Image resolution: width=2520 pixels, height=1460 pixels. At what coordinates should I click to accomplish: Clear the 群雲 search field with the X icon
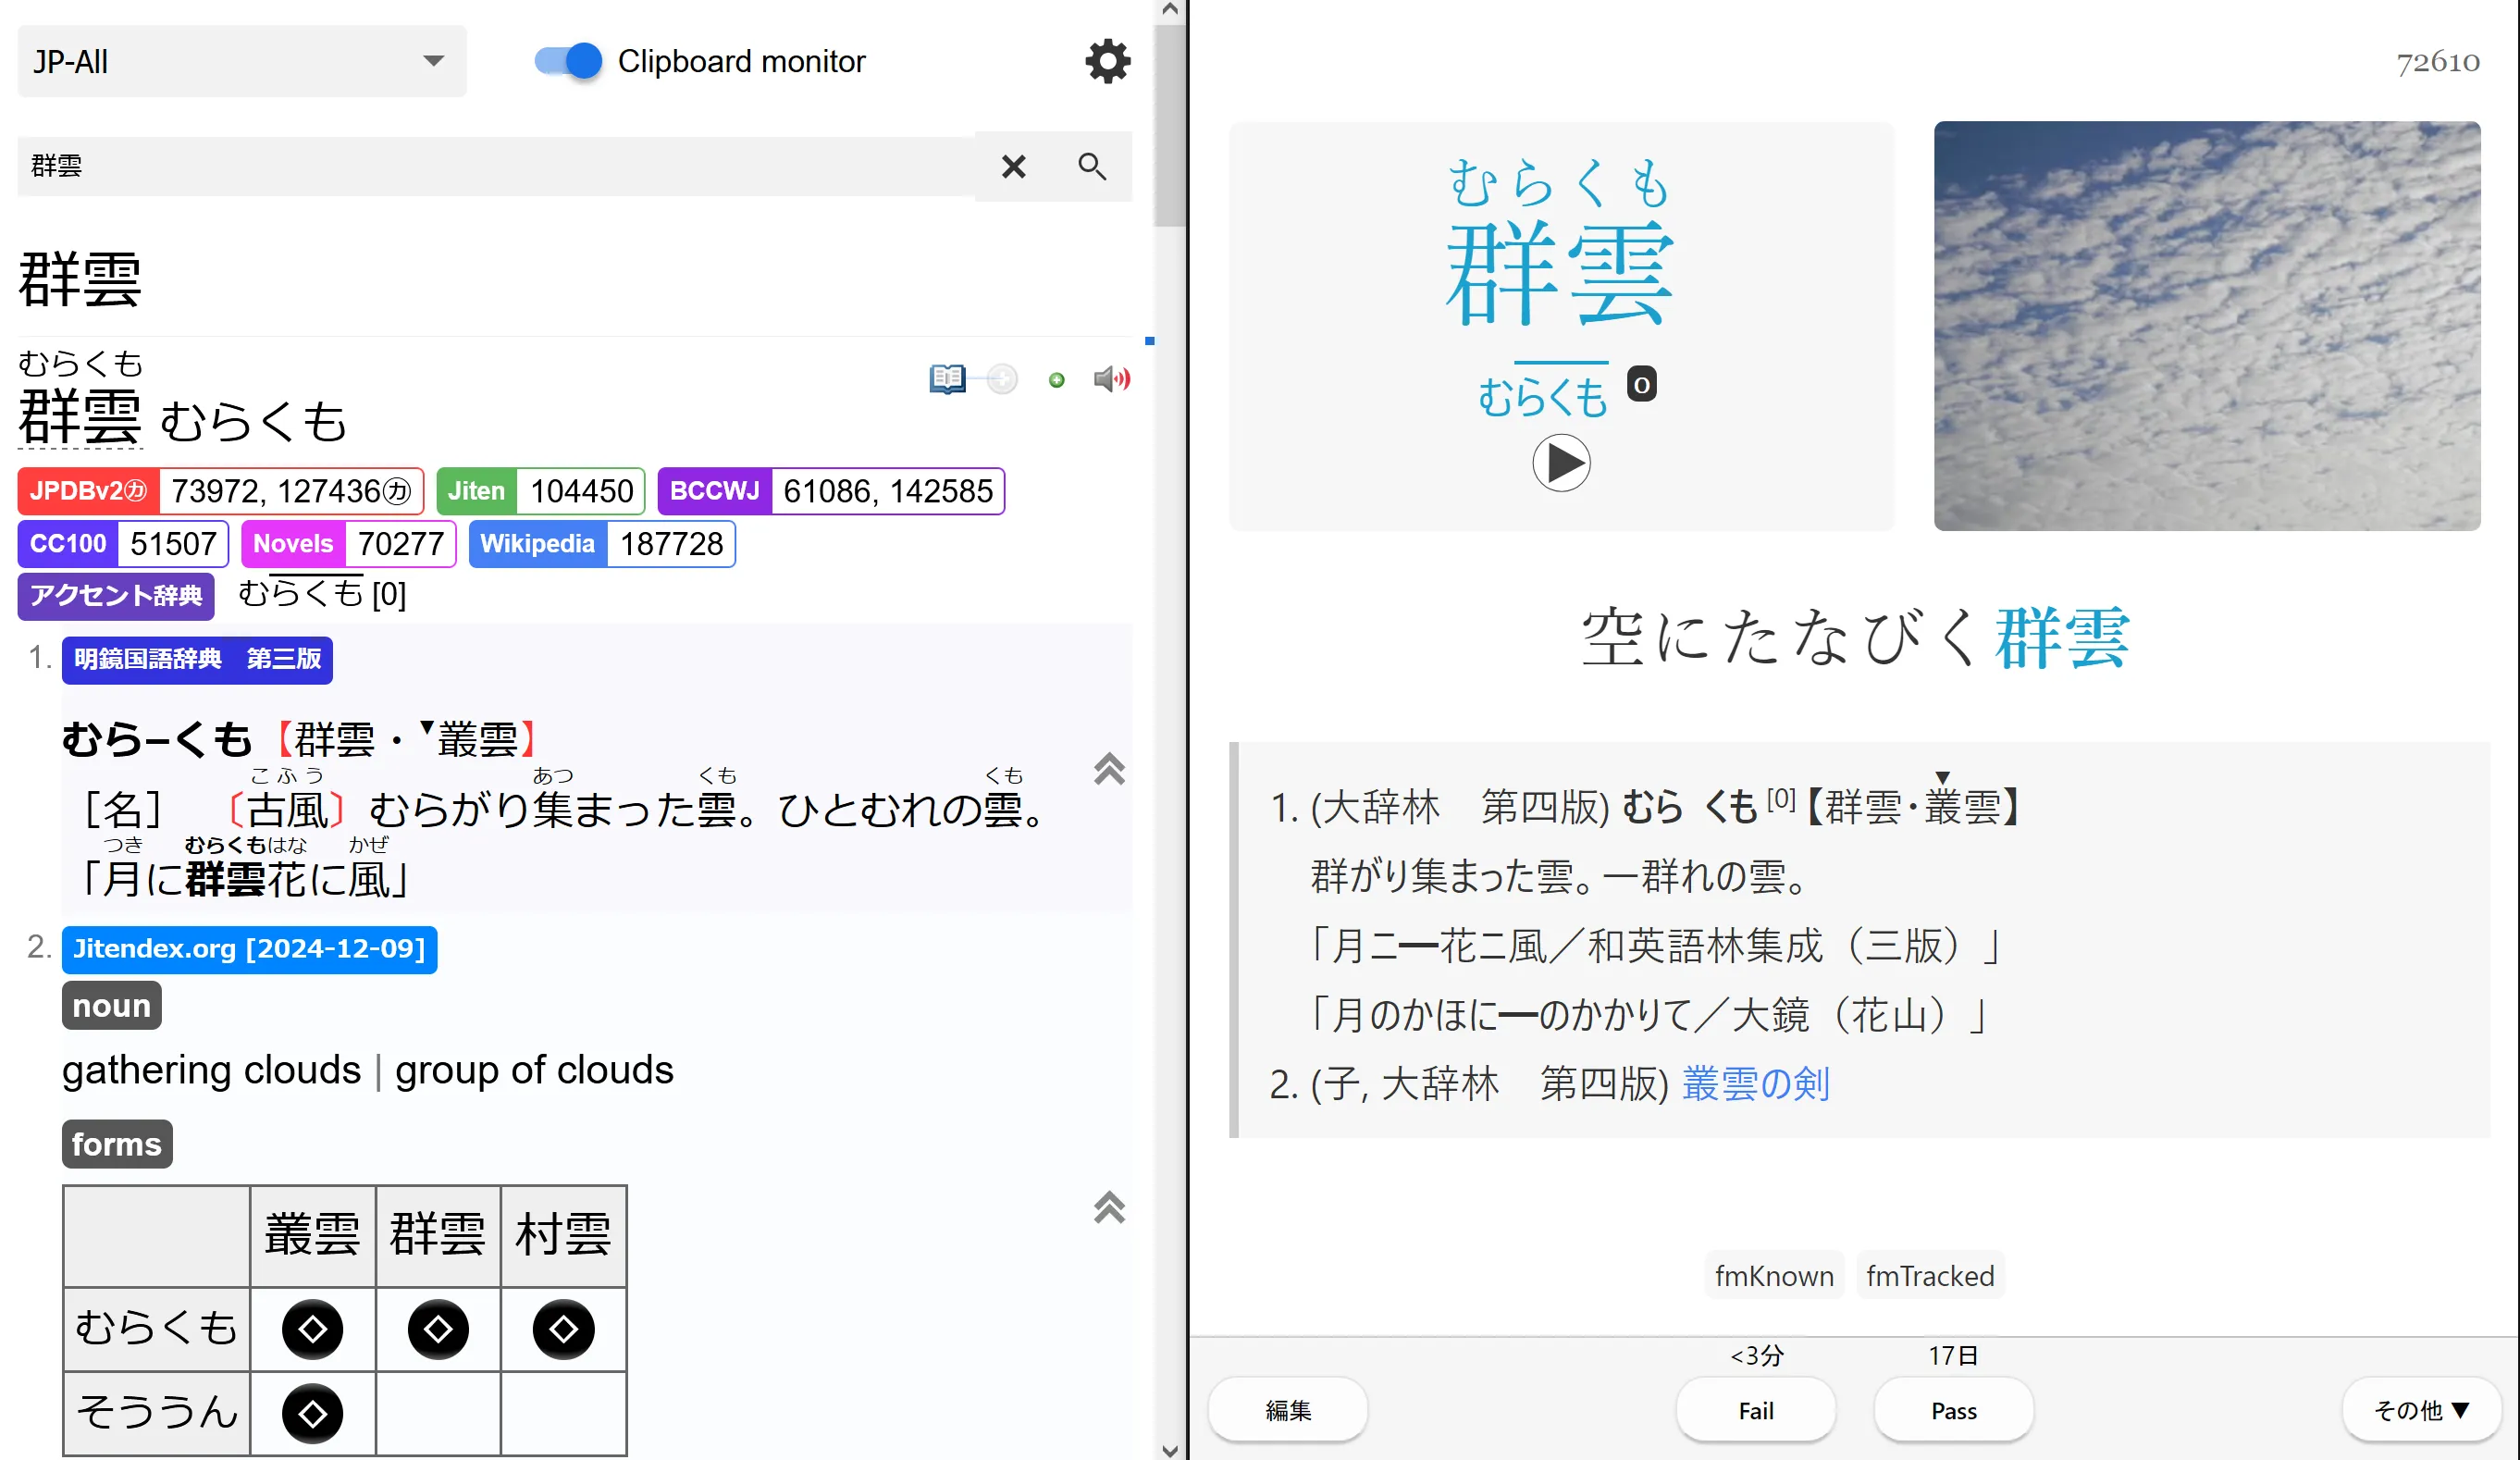click(x=1012, y=166)
